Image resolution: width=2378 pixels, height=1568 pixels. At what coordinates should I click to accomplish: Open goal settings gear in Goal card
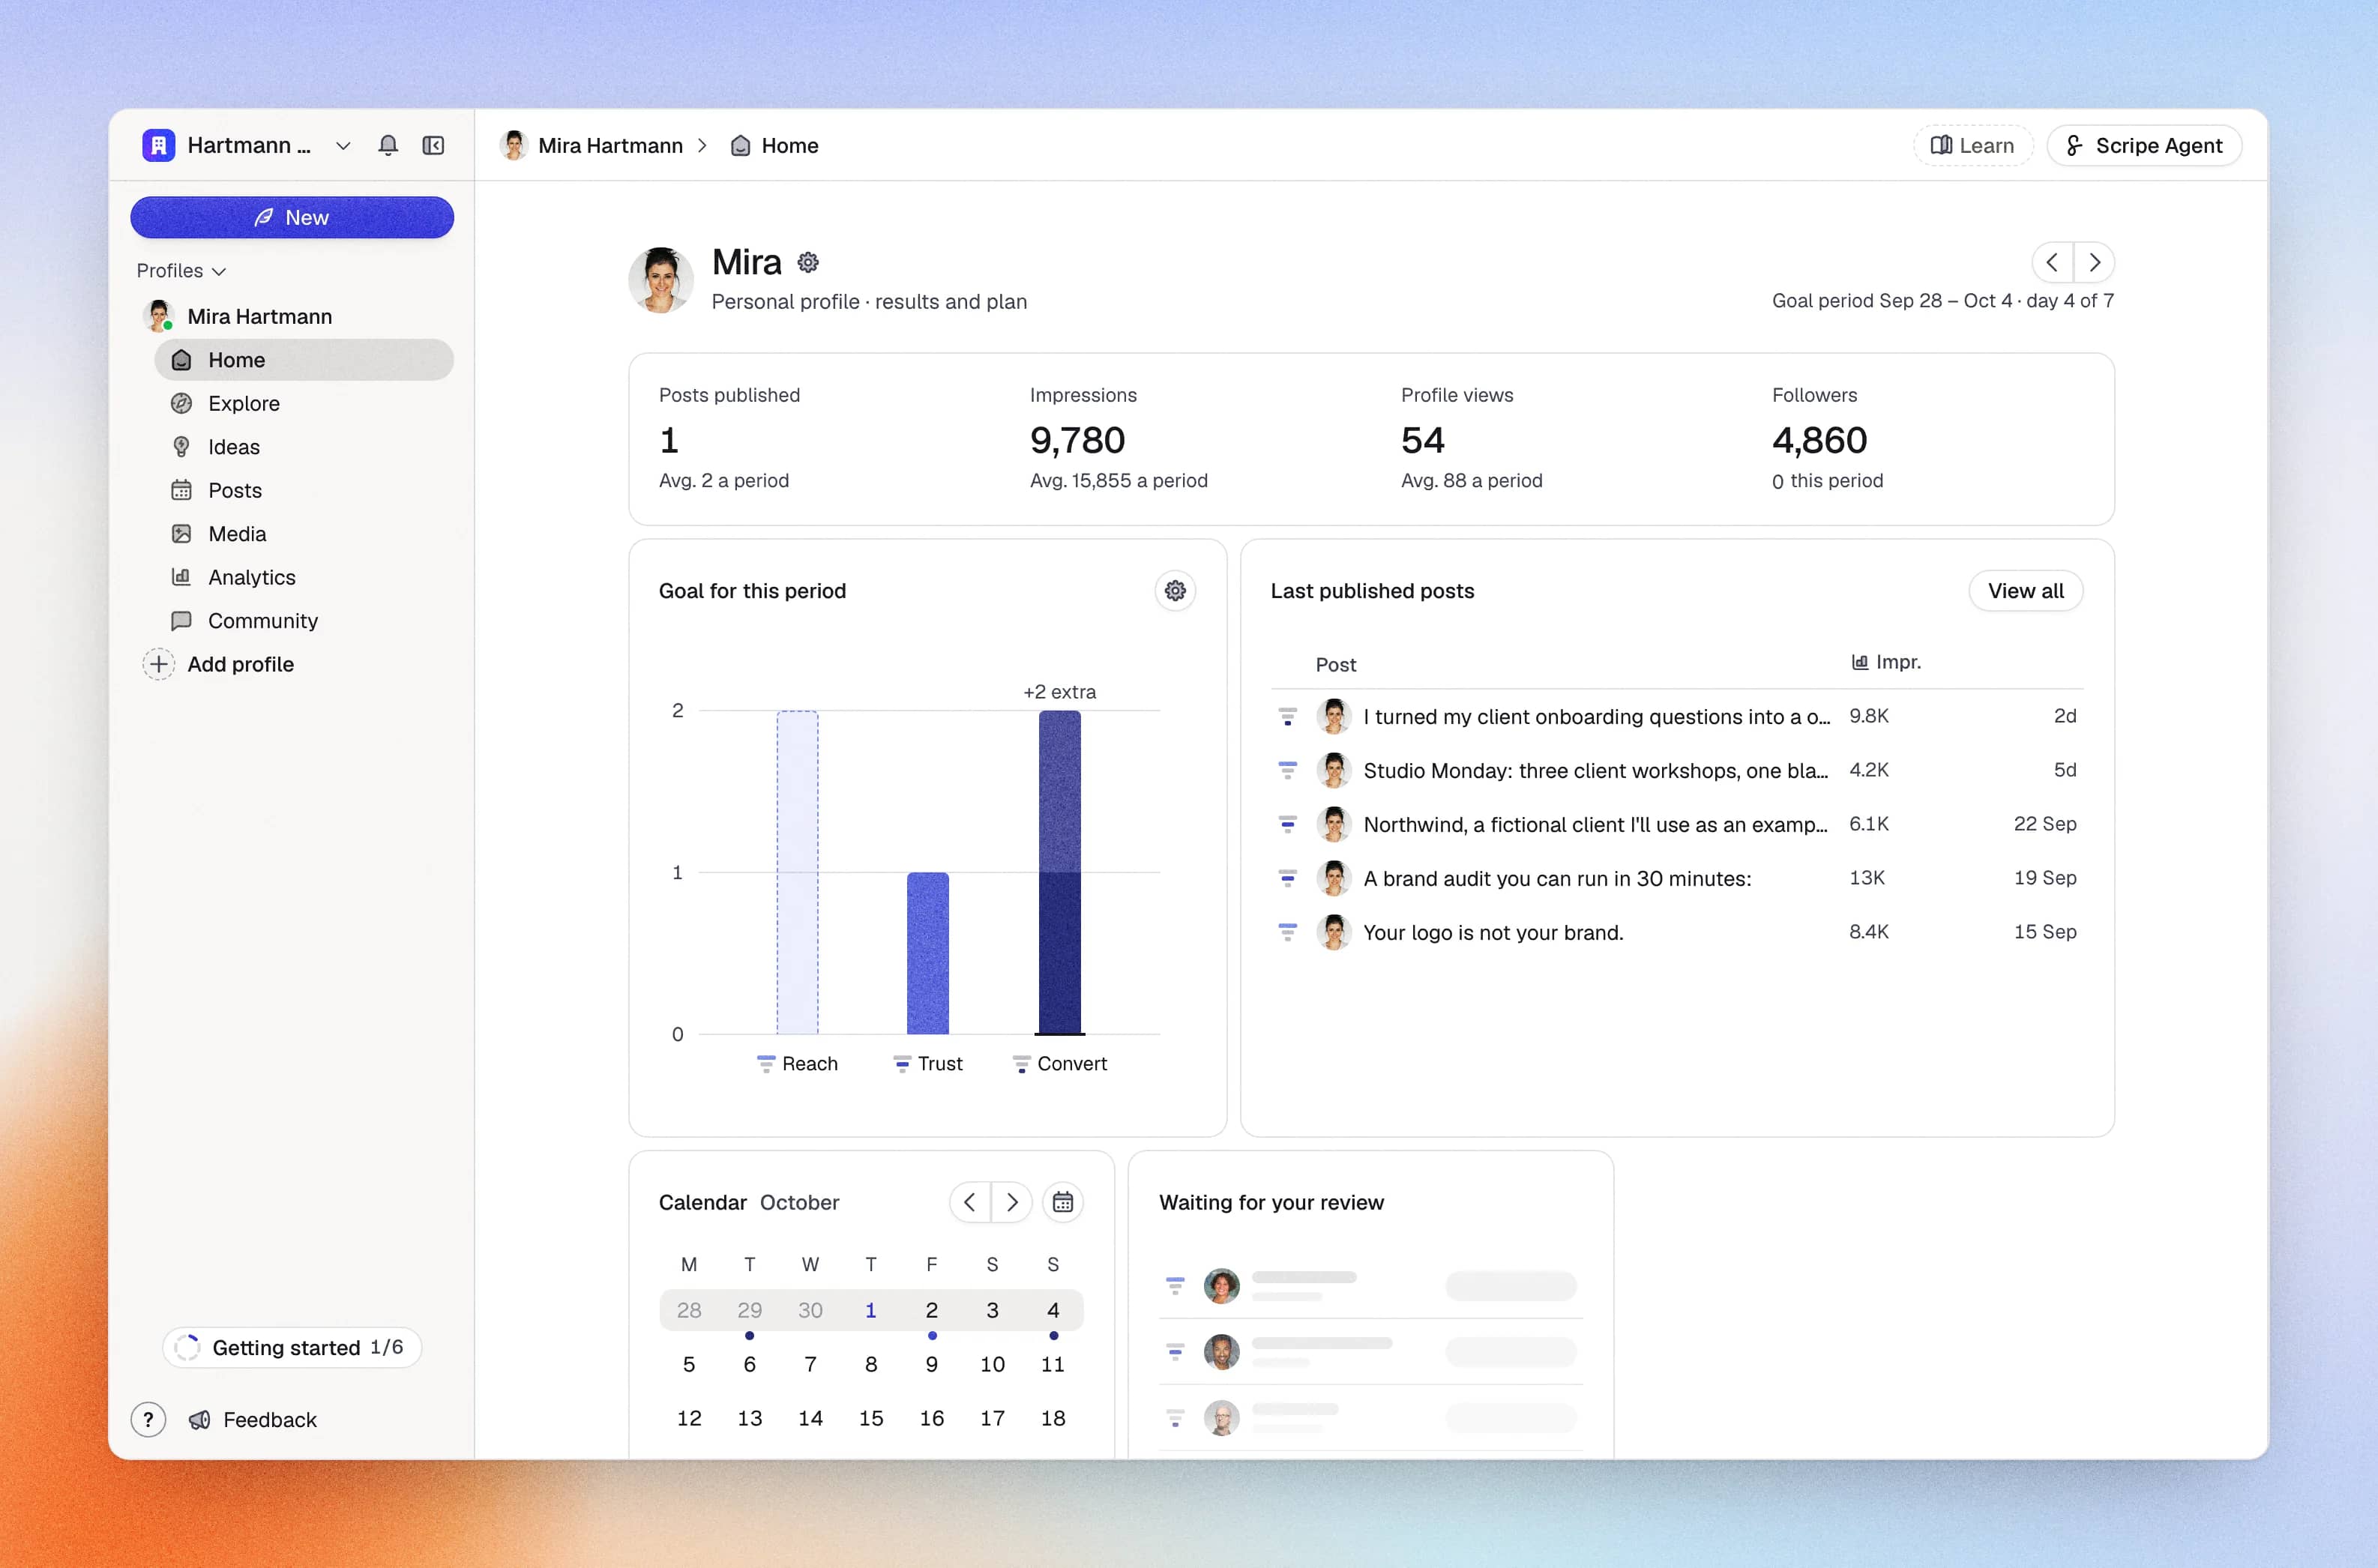pos(1175,591)
